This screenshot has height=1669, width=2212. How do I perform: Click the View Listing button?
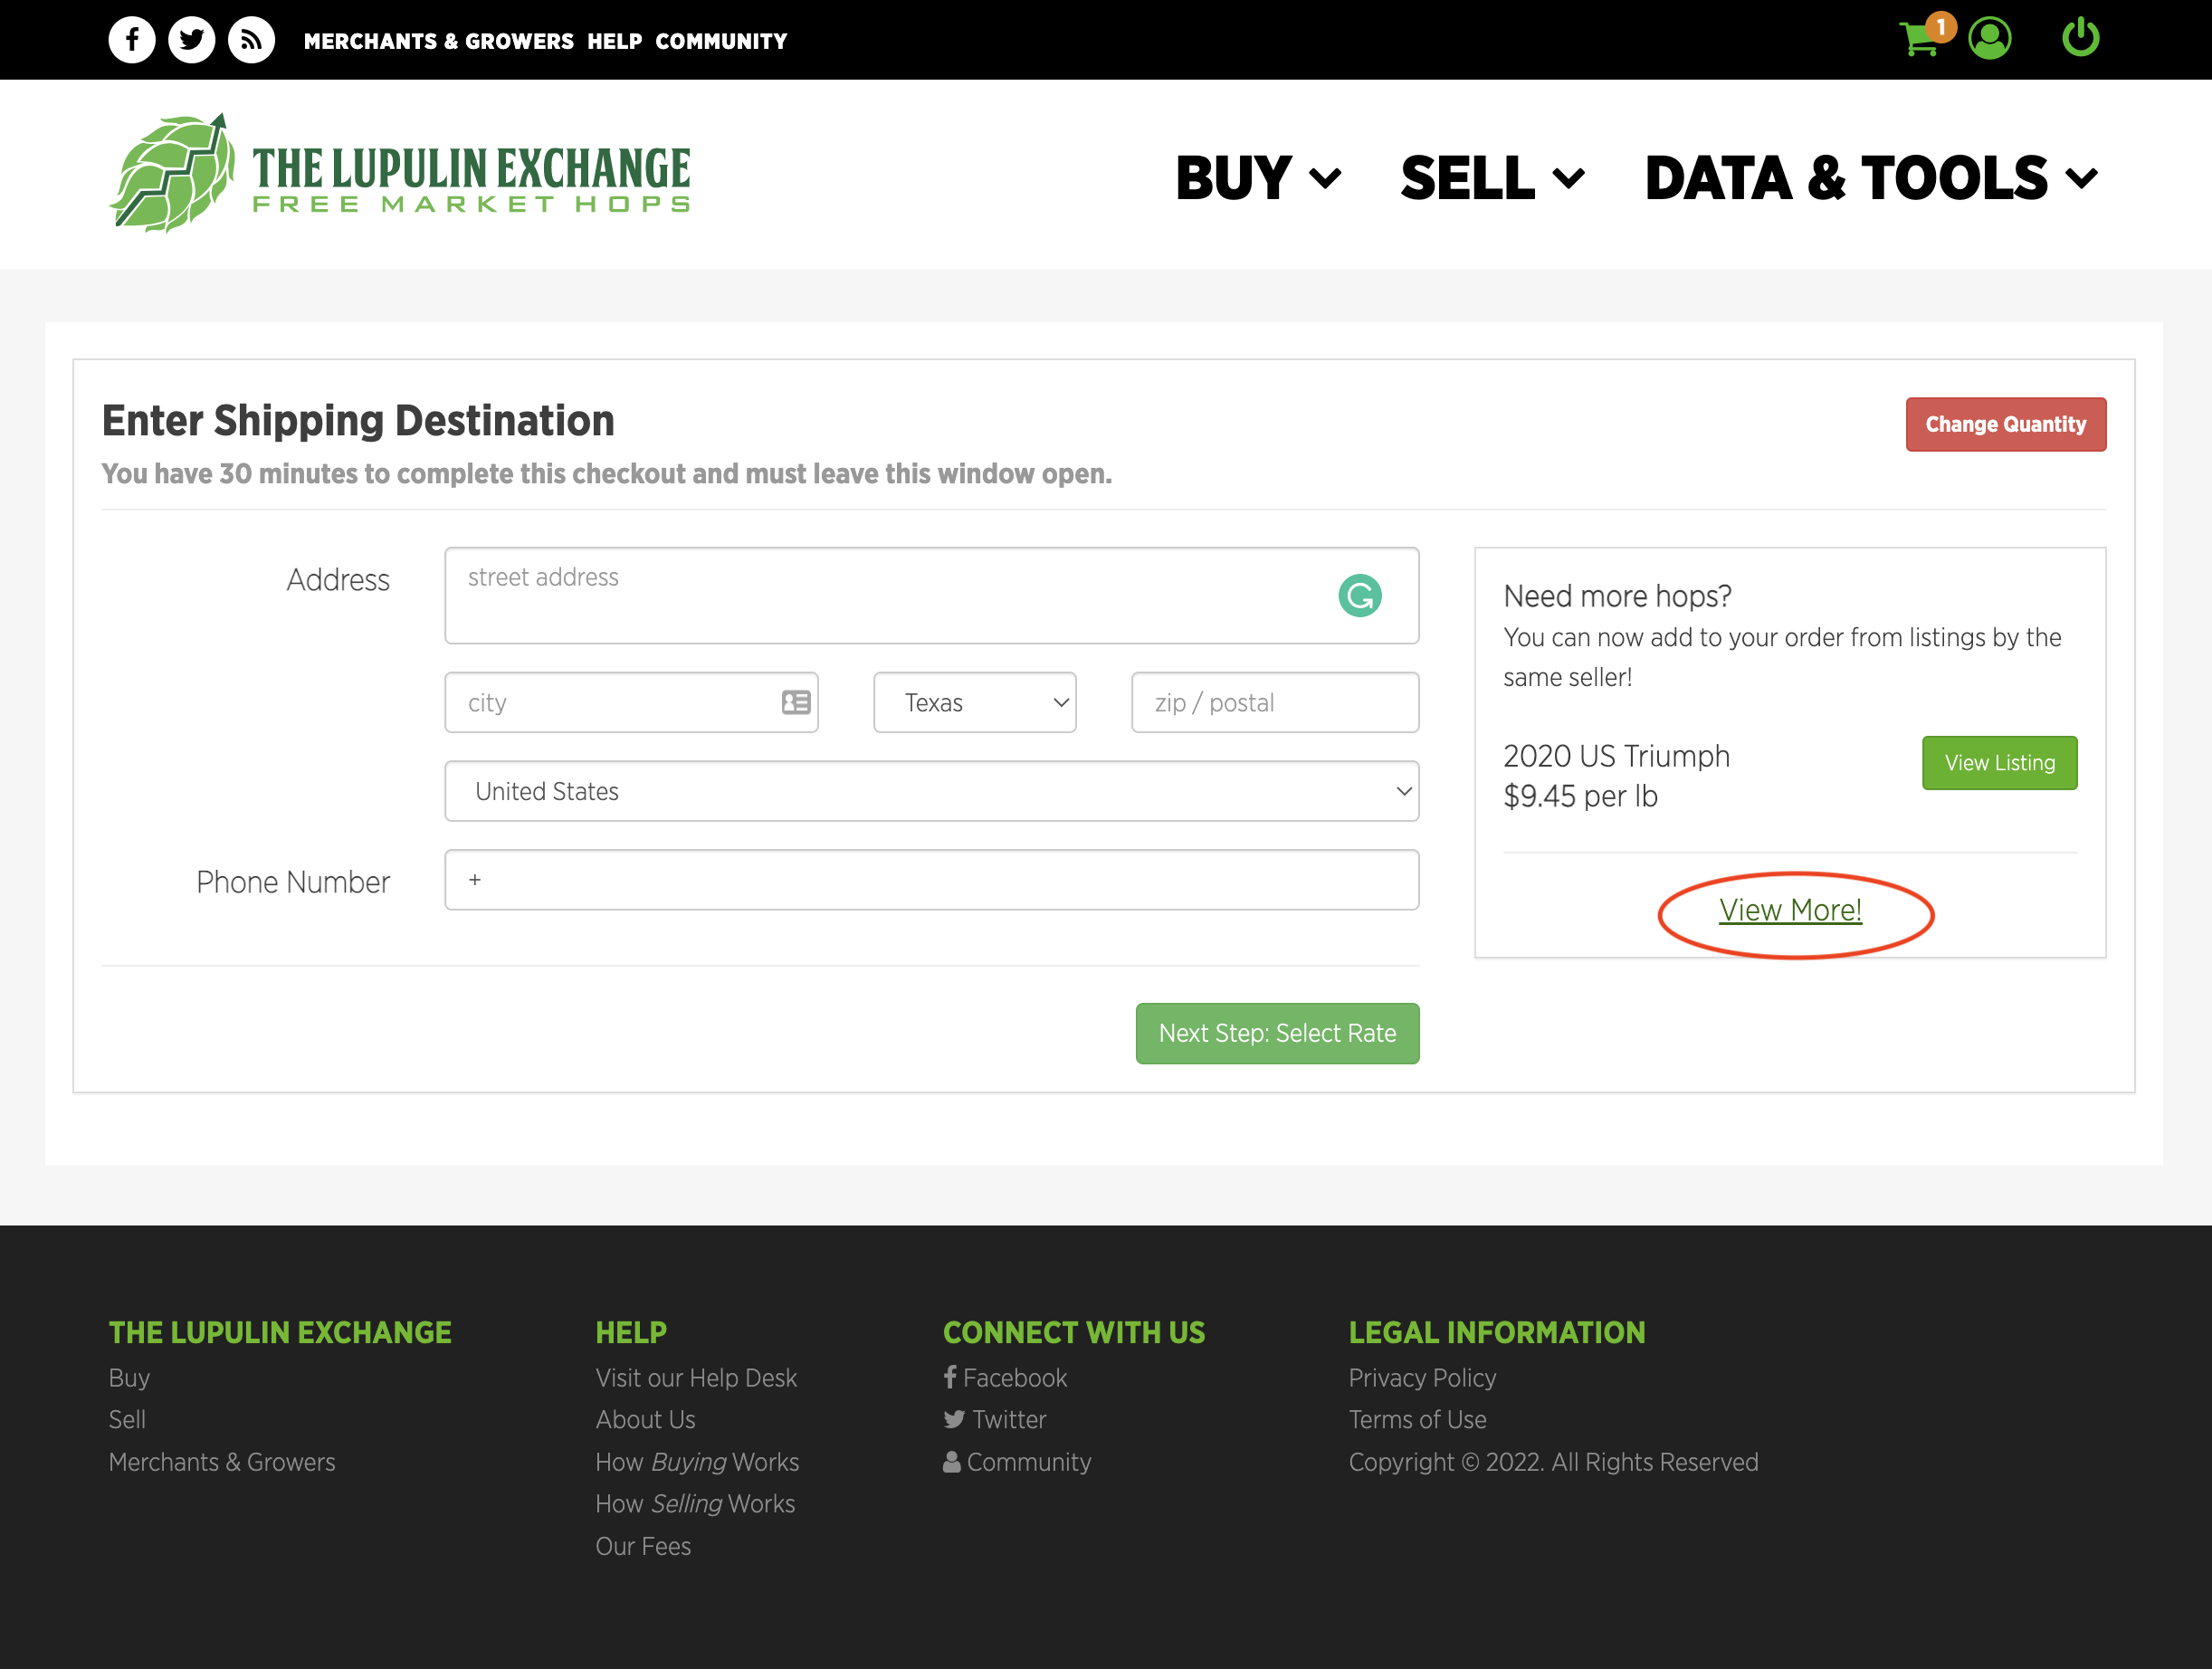pos(1999,763)
